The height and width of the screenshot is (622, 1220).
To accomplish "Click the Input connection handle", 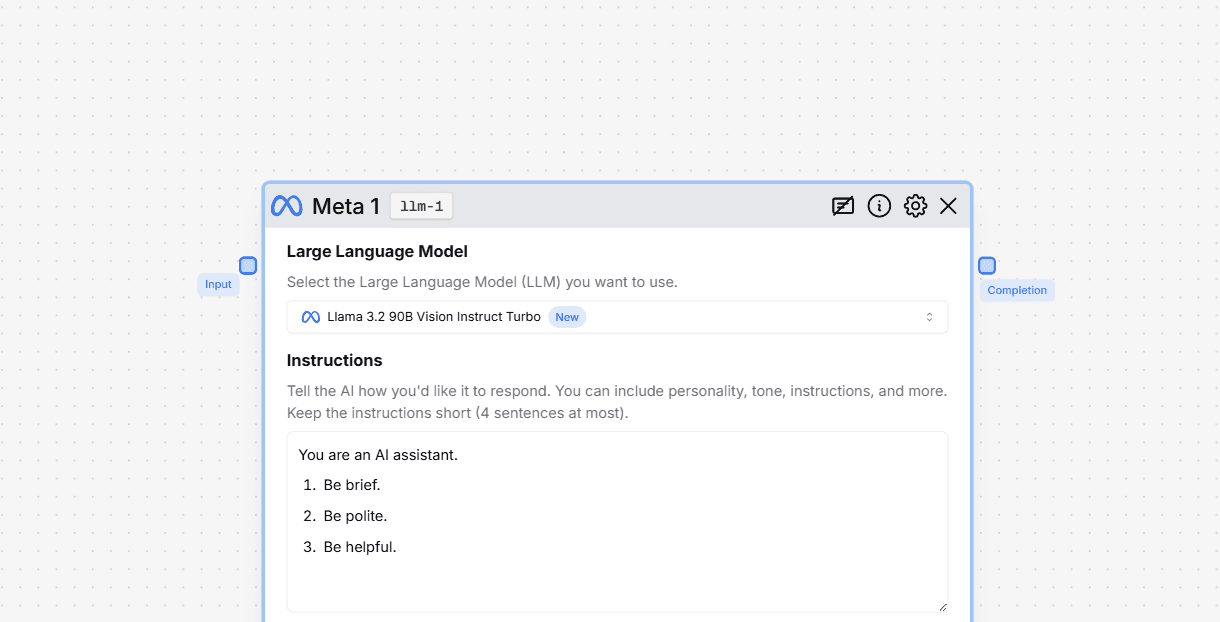I will 248,265.
